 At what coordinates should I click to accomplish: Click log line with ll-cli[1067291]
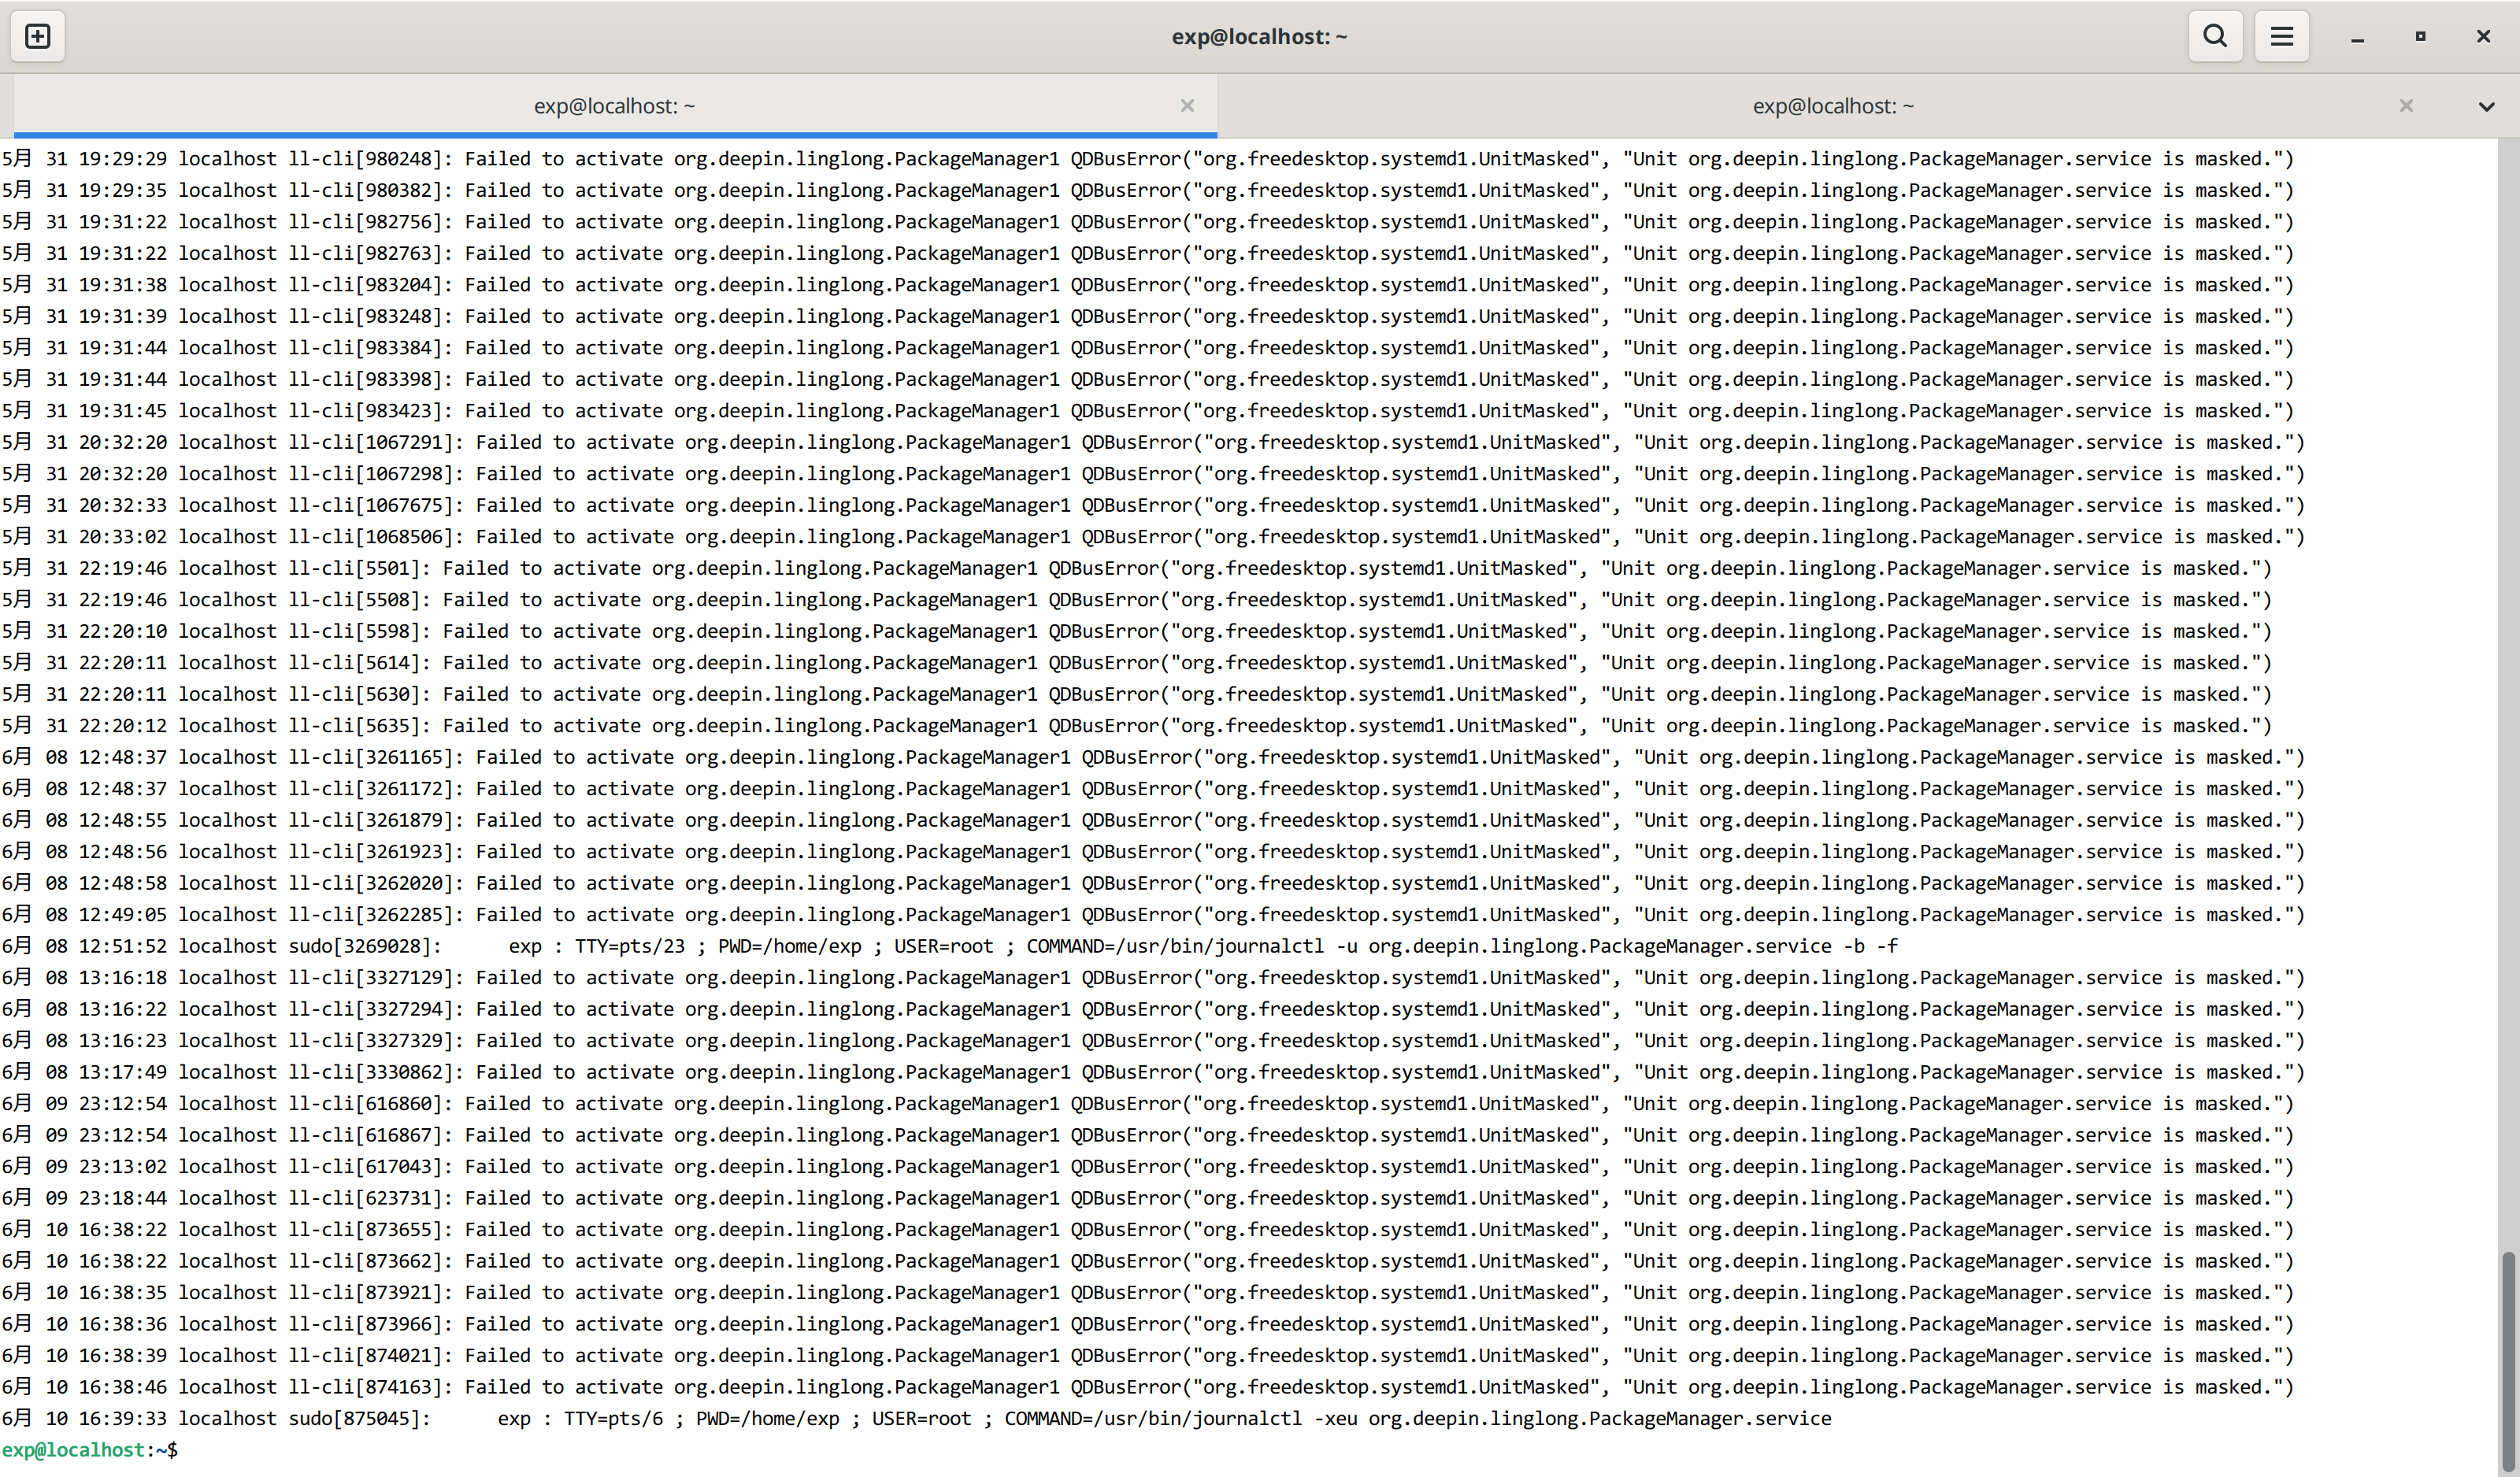[1153, 442]
